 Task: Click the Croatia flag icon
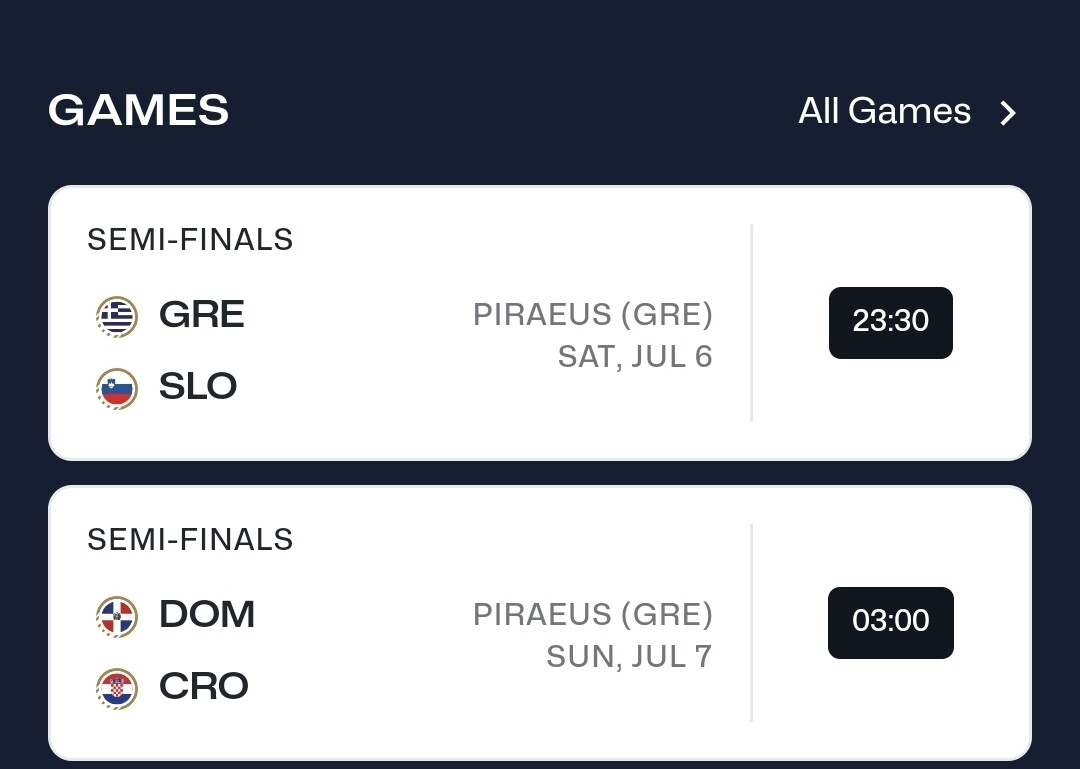point(117,687)
